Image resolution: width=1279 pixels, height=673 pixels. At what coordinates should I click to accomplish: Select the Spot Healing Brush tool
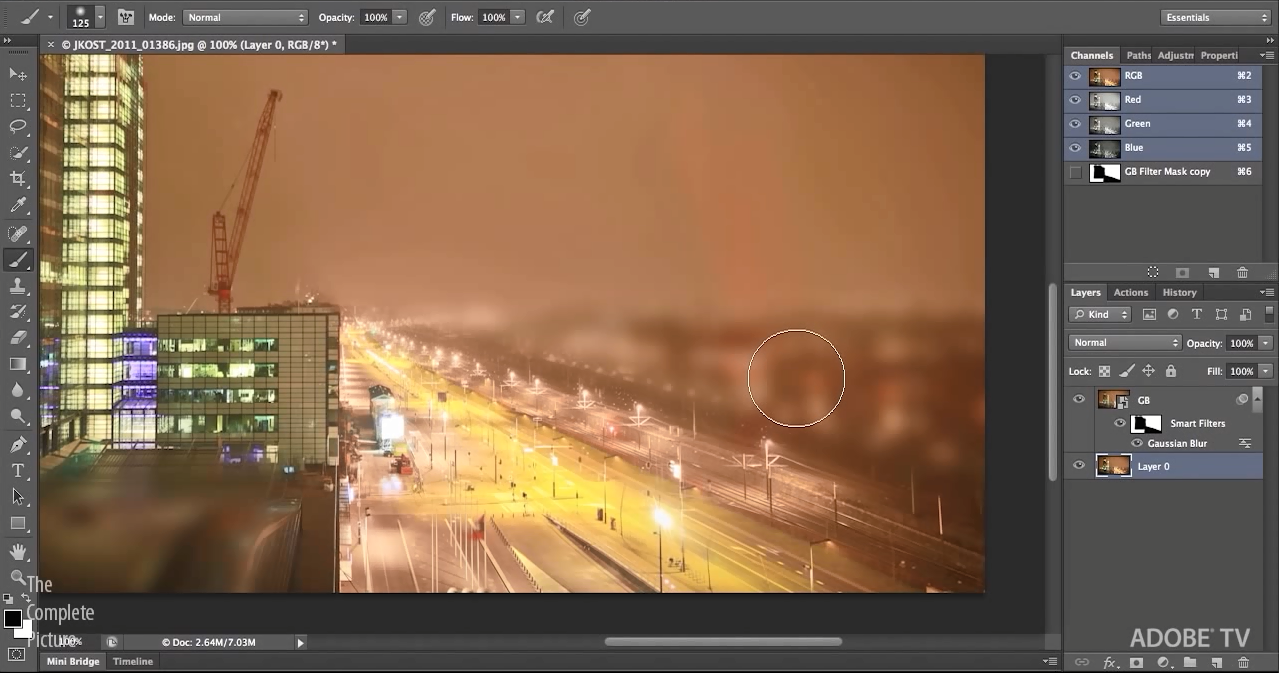pos(18,233)
